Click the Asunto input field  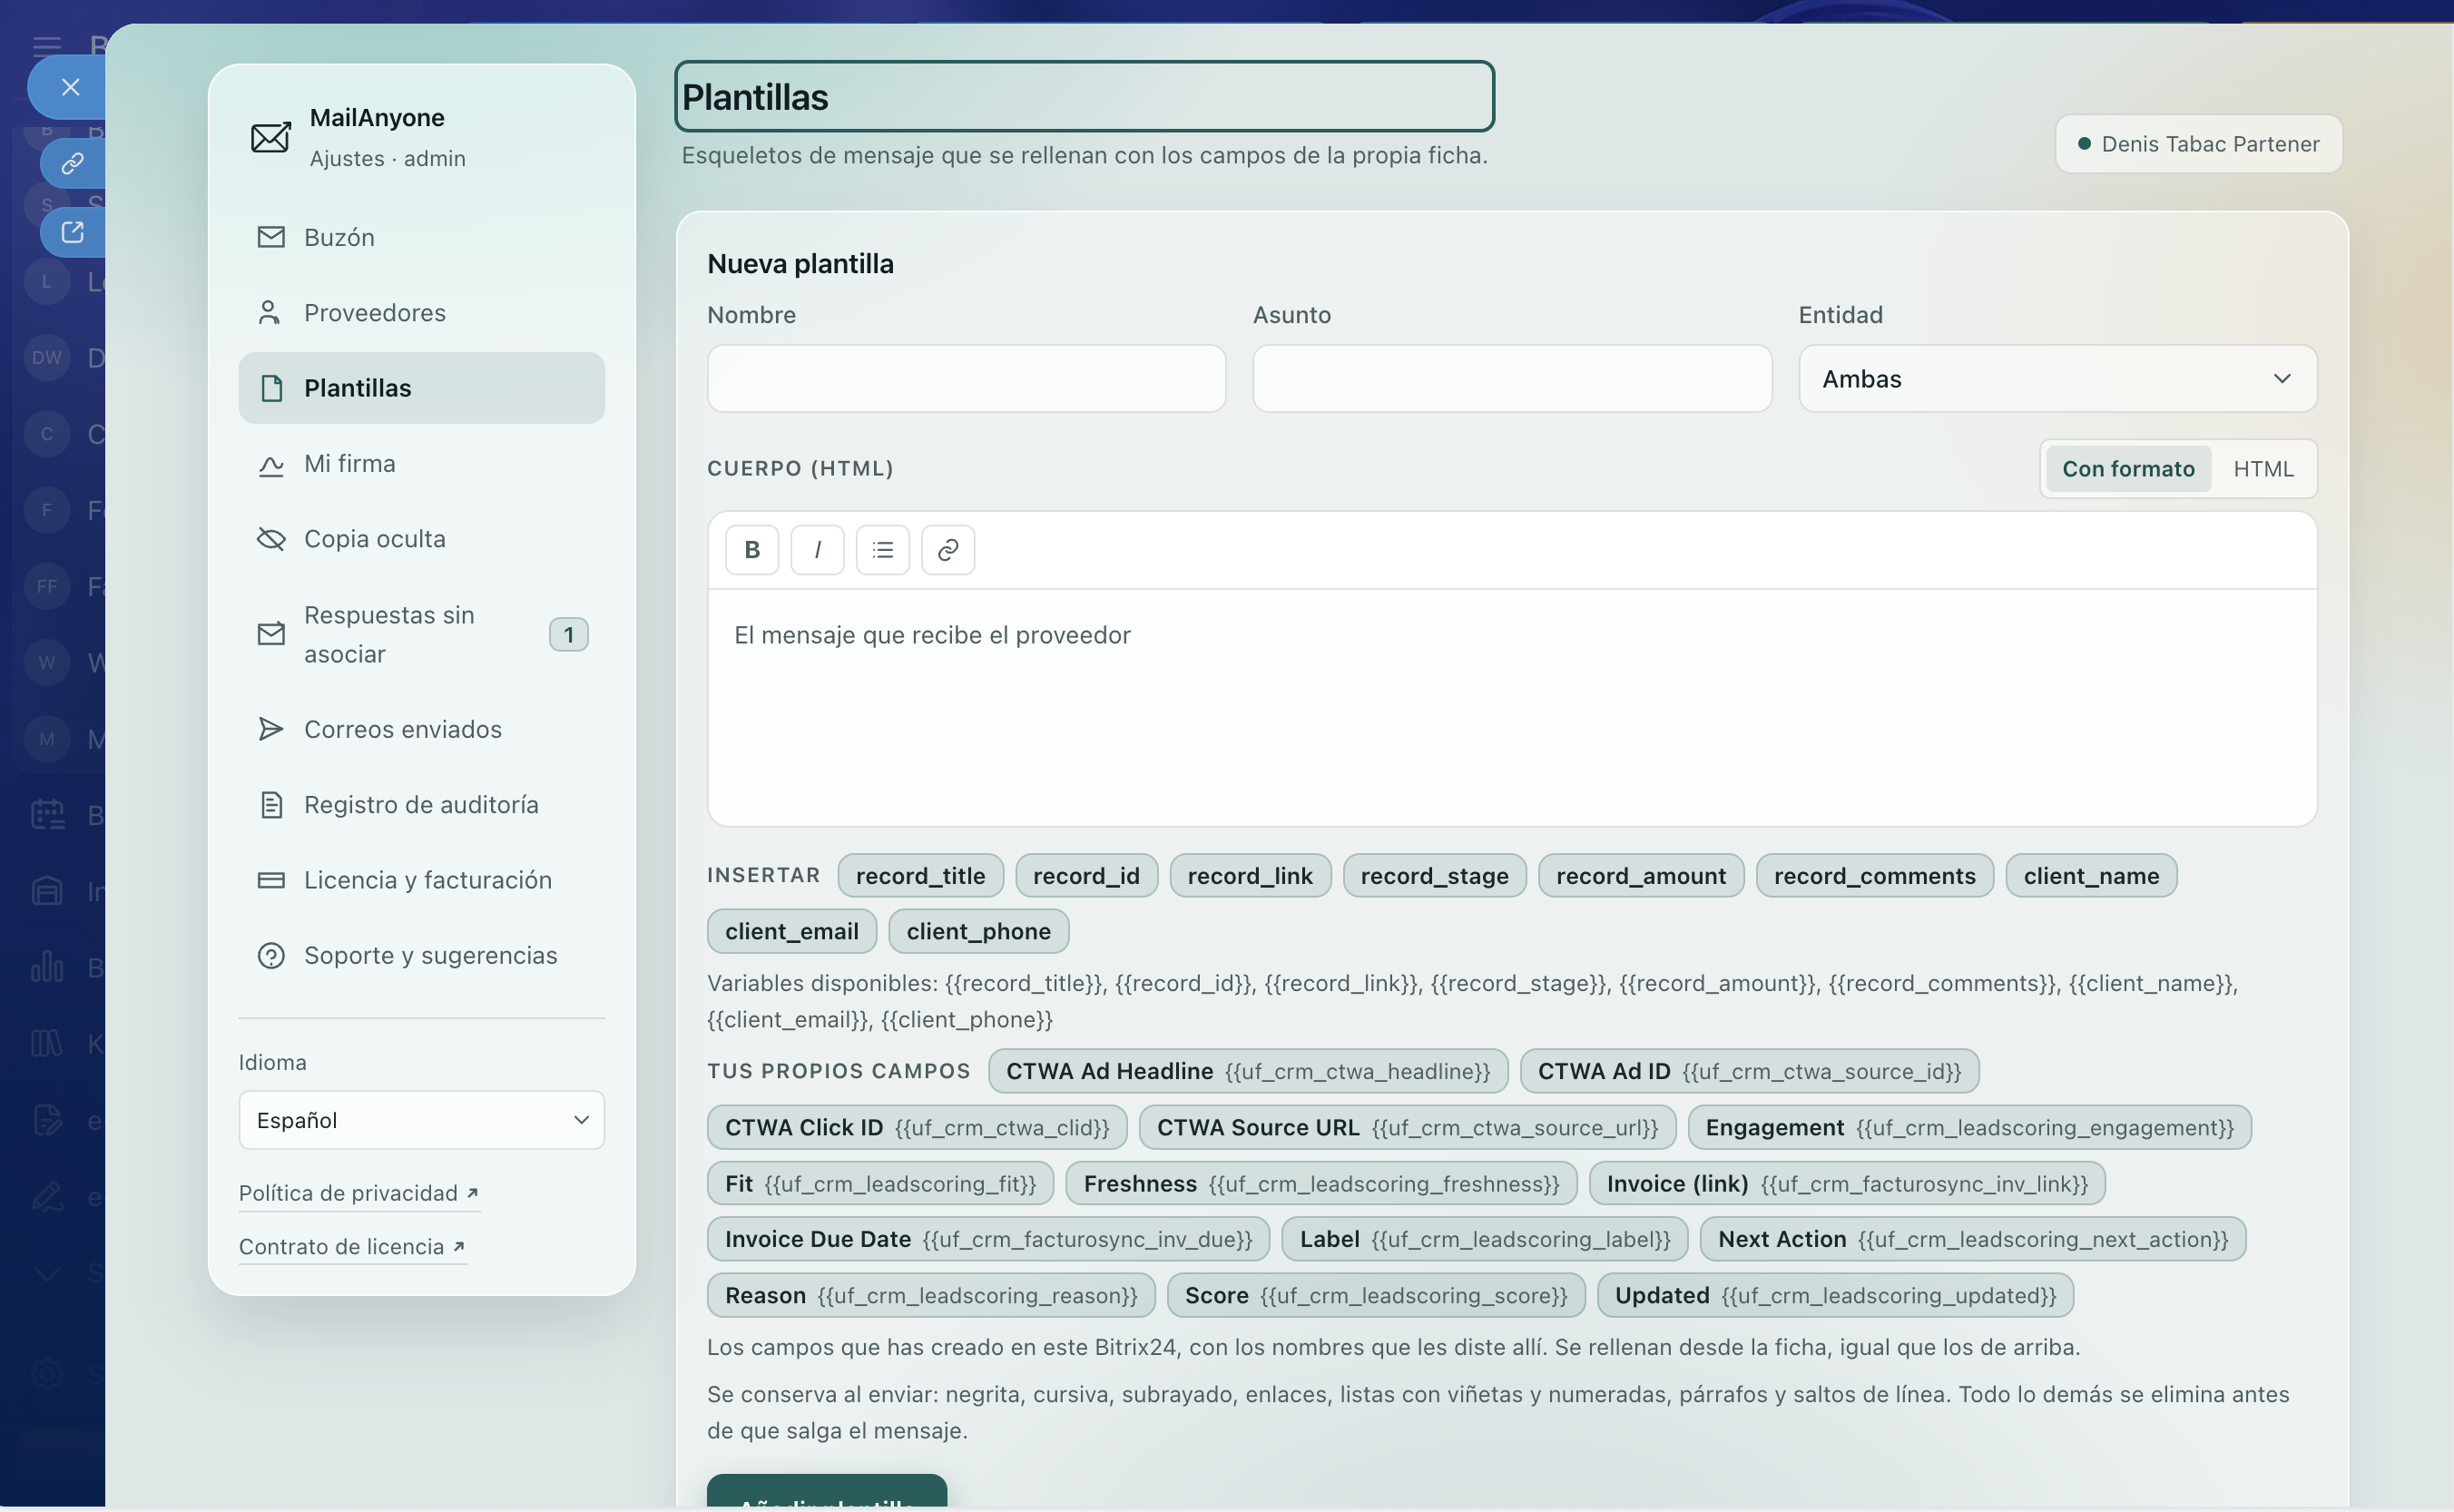click(1511, 378)
